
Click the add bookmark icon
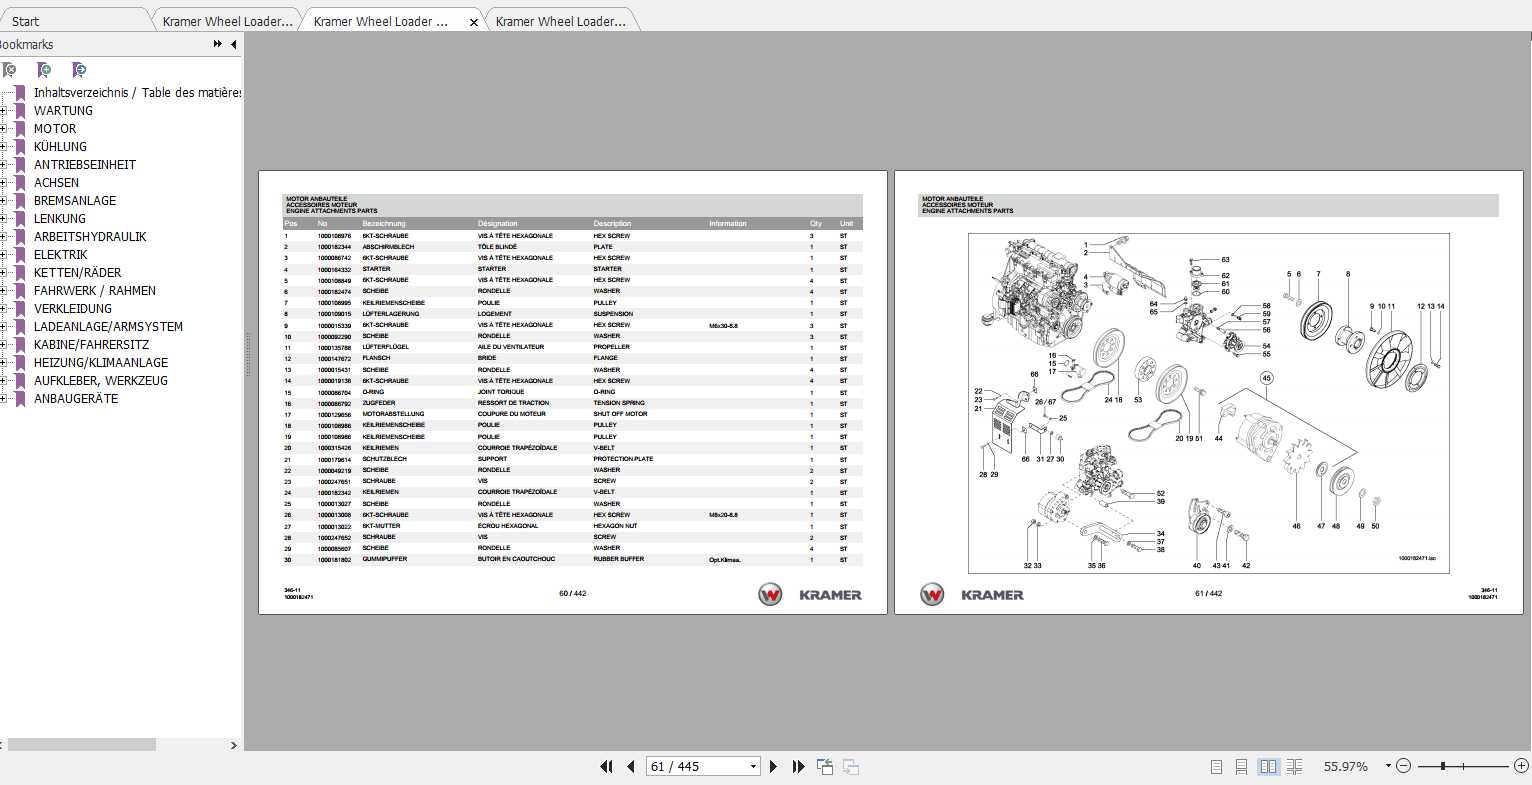click(x=43, y=69)
